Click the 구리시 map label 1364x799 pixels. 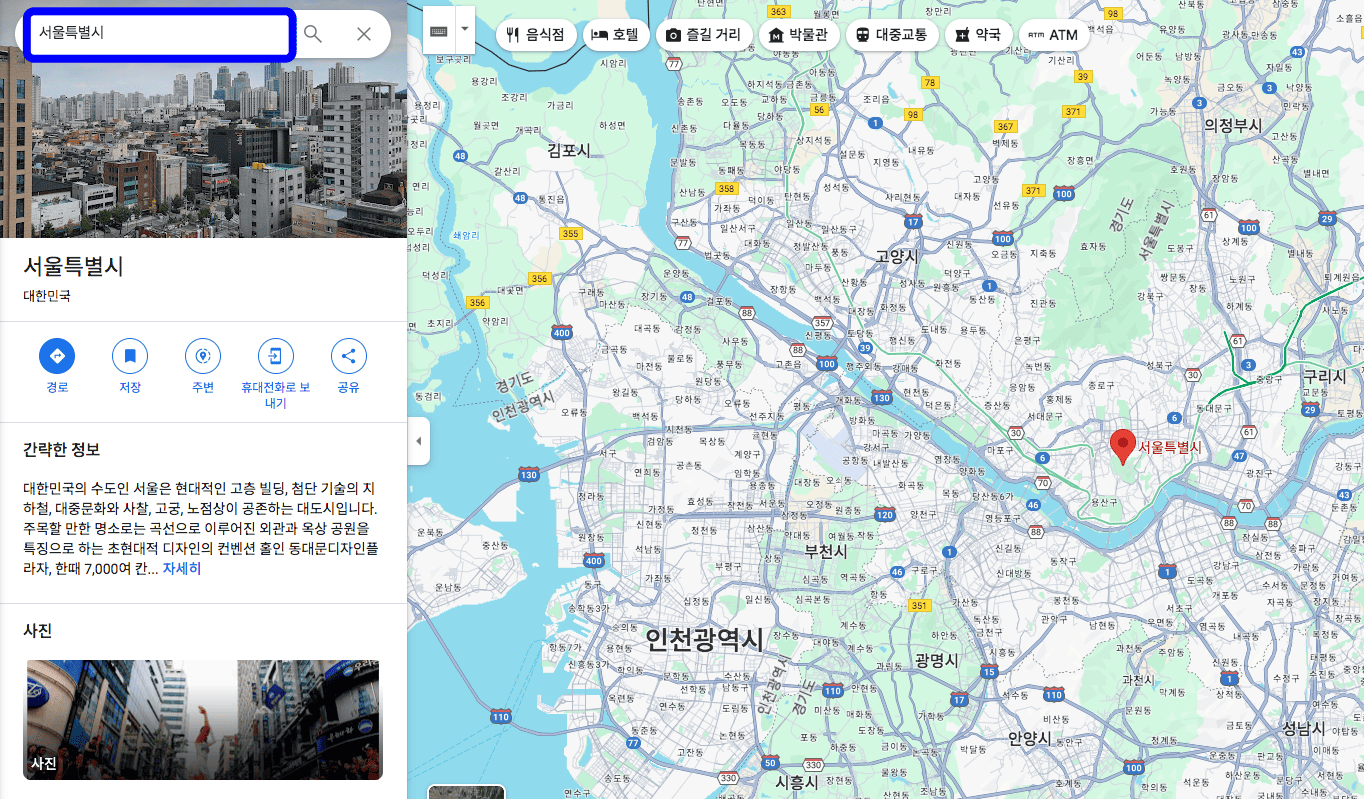(x=1324, y=376)
